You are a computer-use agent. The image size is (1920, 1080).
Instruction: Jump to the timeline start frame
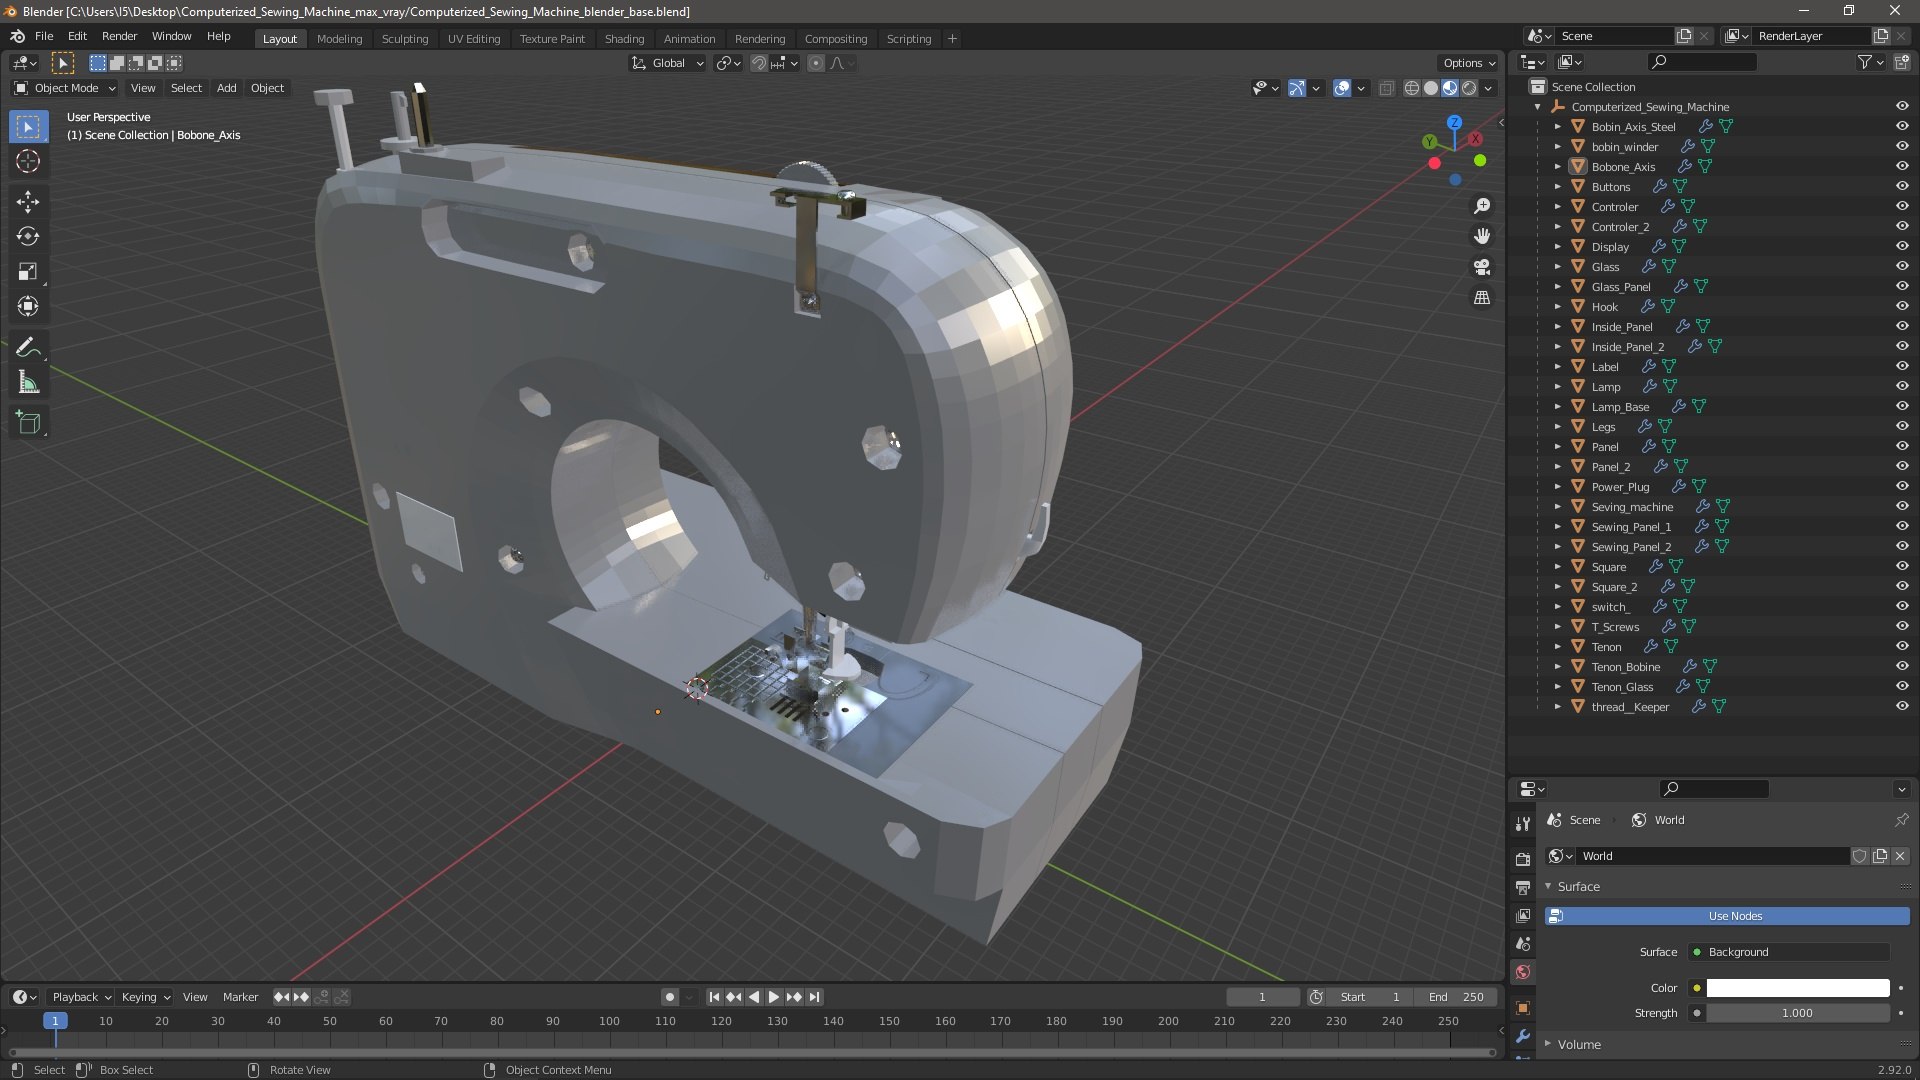click(x=714, y=997)
